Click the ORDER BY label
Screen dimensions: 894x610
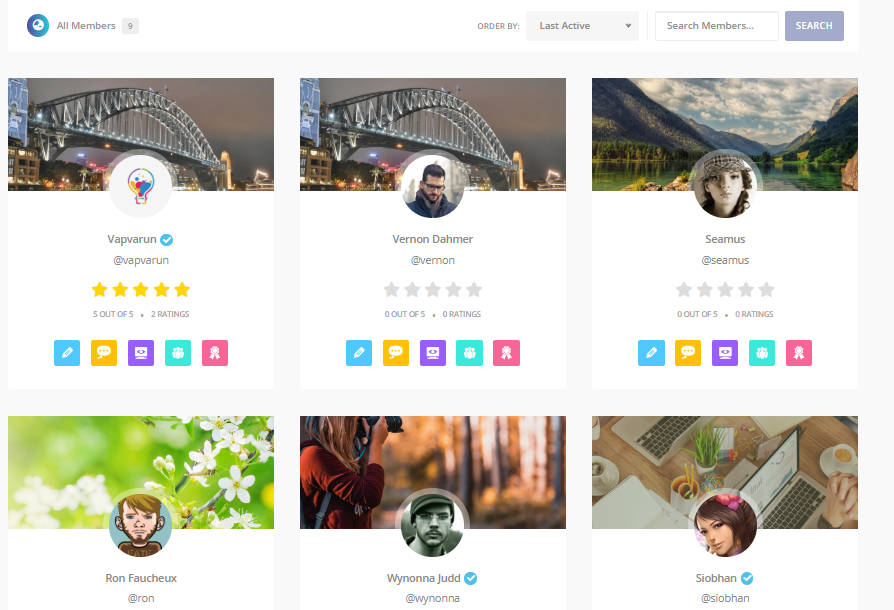coord(498,26)
